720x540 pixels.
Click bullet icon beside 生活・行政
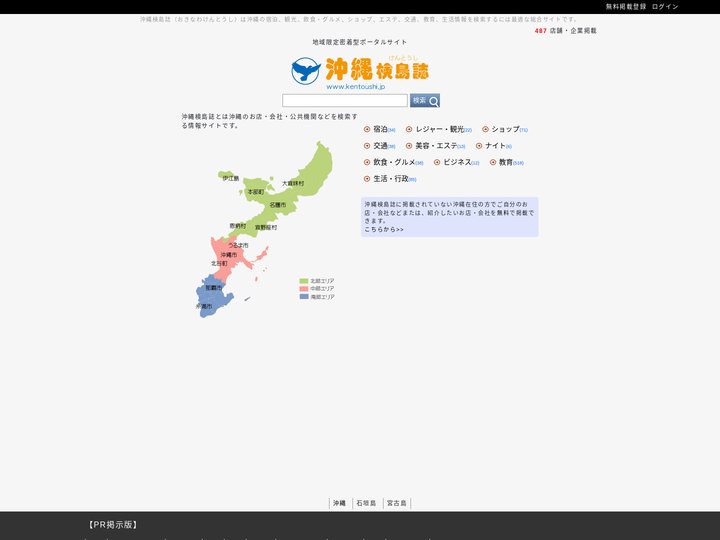[x=367, y=179]
